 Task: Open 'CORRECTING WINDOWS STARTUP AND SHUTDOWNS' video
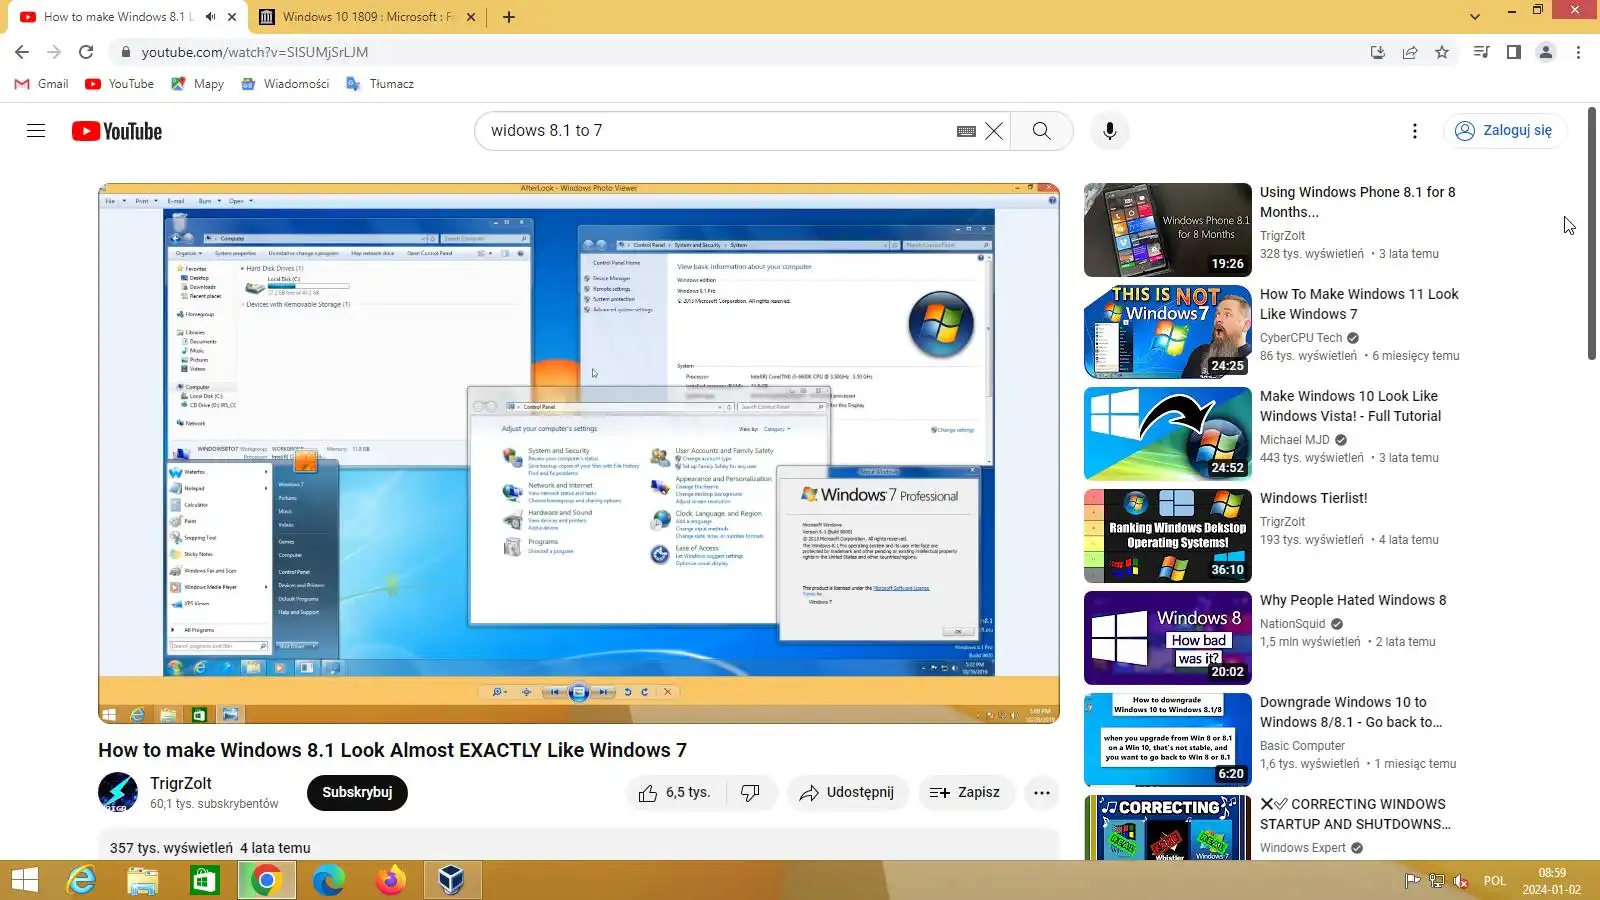[1355, 814]
